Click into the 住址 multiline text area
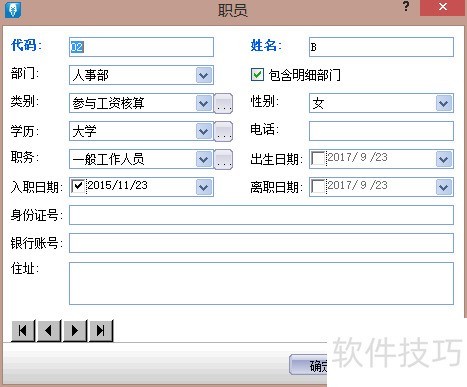This screenshot has width=467, height=387. (x=261, y=284)
